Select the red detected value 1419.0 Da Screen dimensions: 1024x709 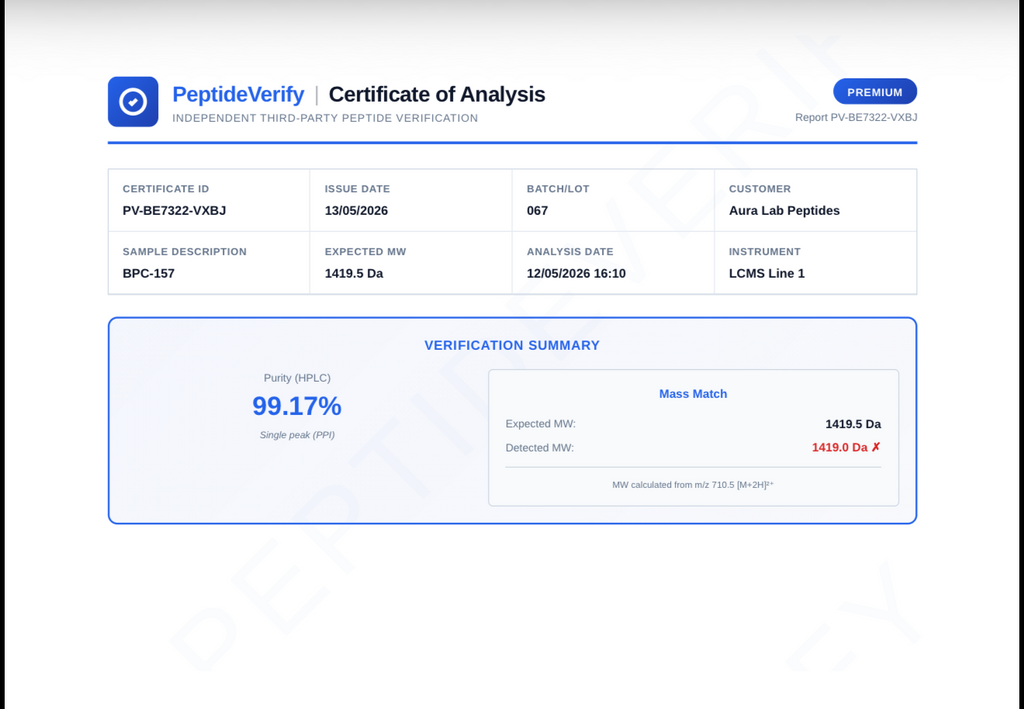point(840,447)
